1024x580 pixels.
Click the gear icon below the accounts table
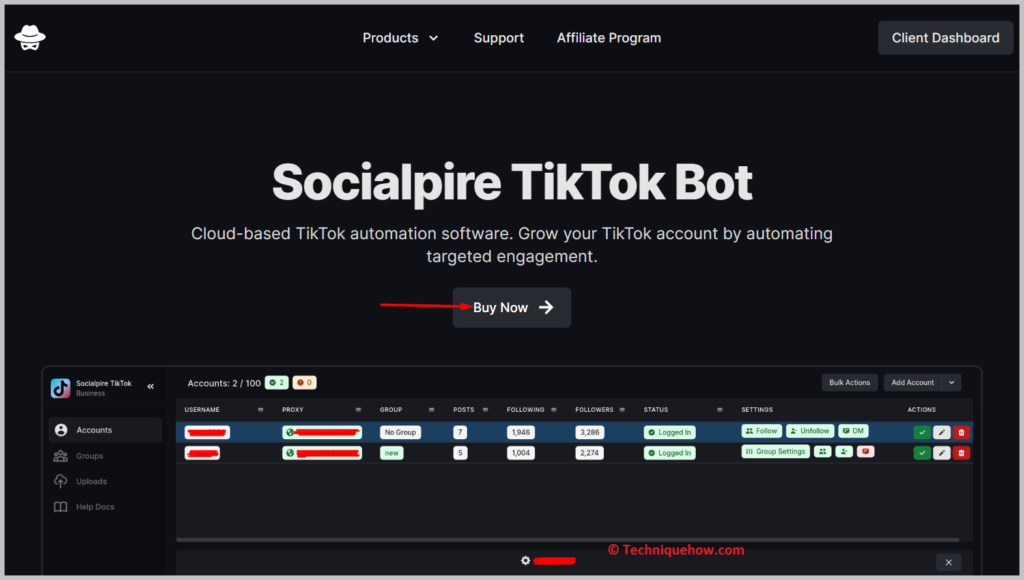526,560
